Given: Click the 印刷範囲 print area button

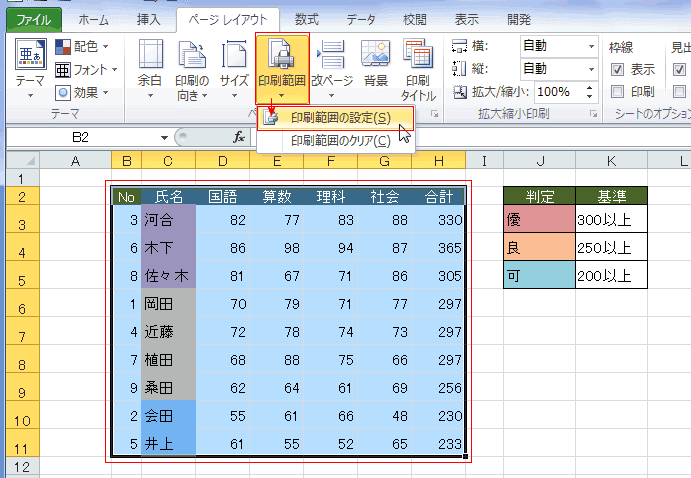Looking at the screenshot, I should (x=282, y=68).
